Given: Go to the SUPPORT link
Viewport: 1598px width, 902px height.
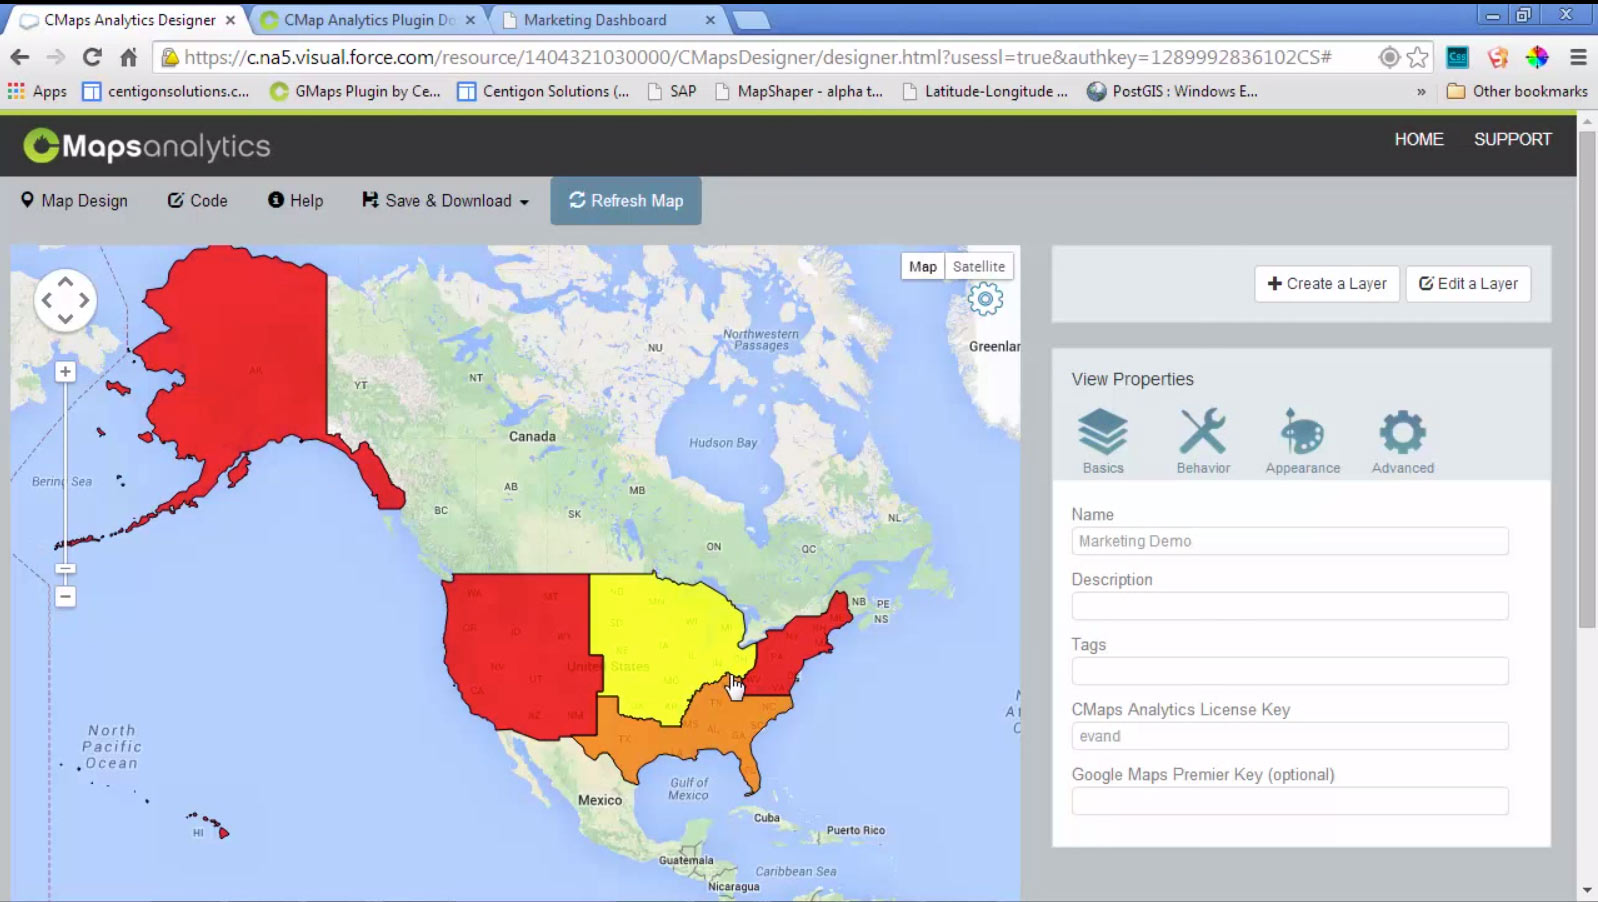Looking at the screenshot, I should [x=1512, y=140].
